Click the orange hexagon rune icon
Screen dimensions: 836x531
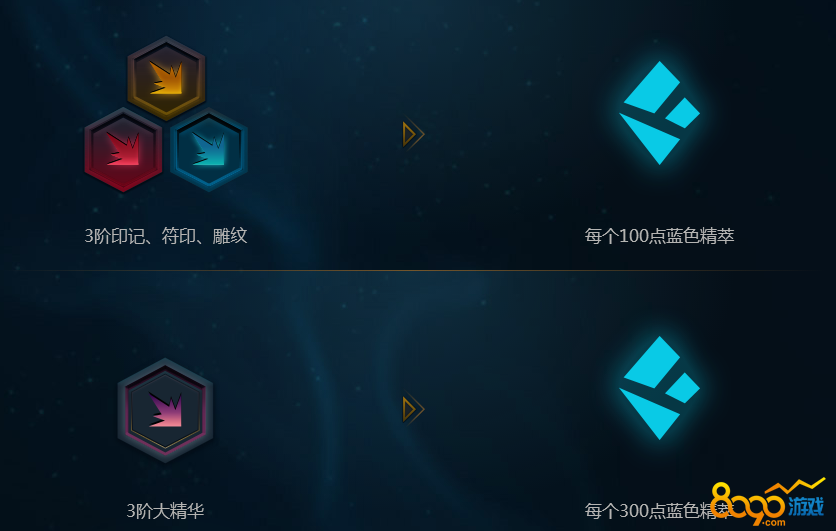(x=166, y=78)
